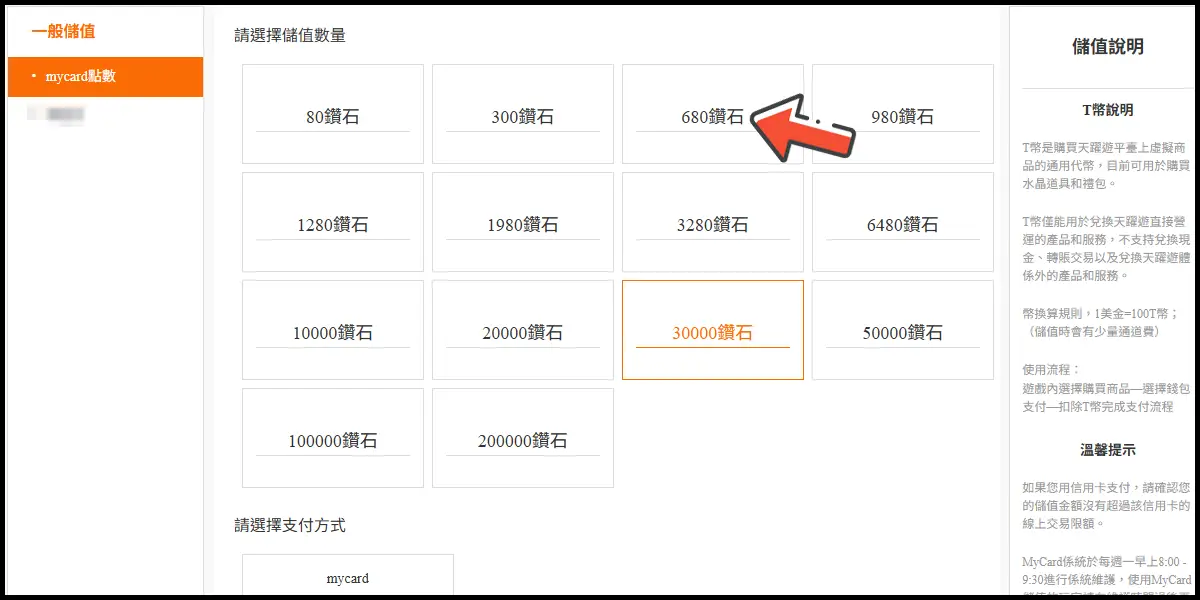Select 3280鑽石 as top-up quantity
This screenshot has height=600, width=1200.
tap(712, 223)
